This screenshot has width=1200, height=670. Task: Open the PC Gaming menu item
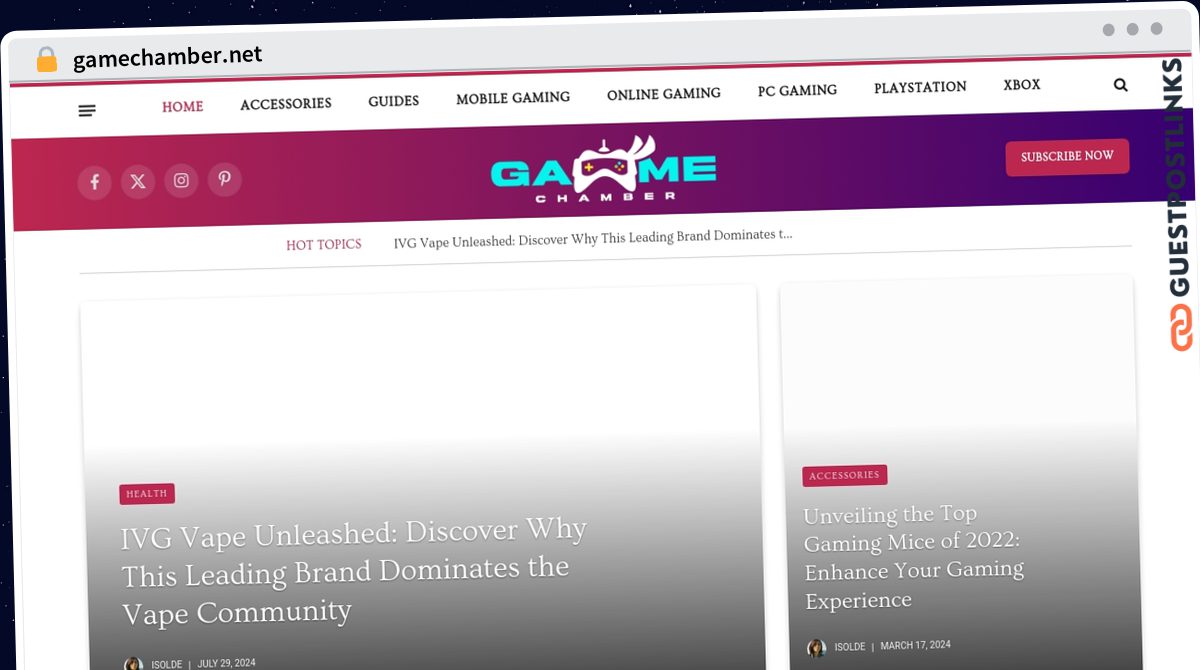[x=797, y=91]
